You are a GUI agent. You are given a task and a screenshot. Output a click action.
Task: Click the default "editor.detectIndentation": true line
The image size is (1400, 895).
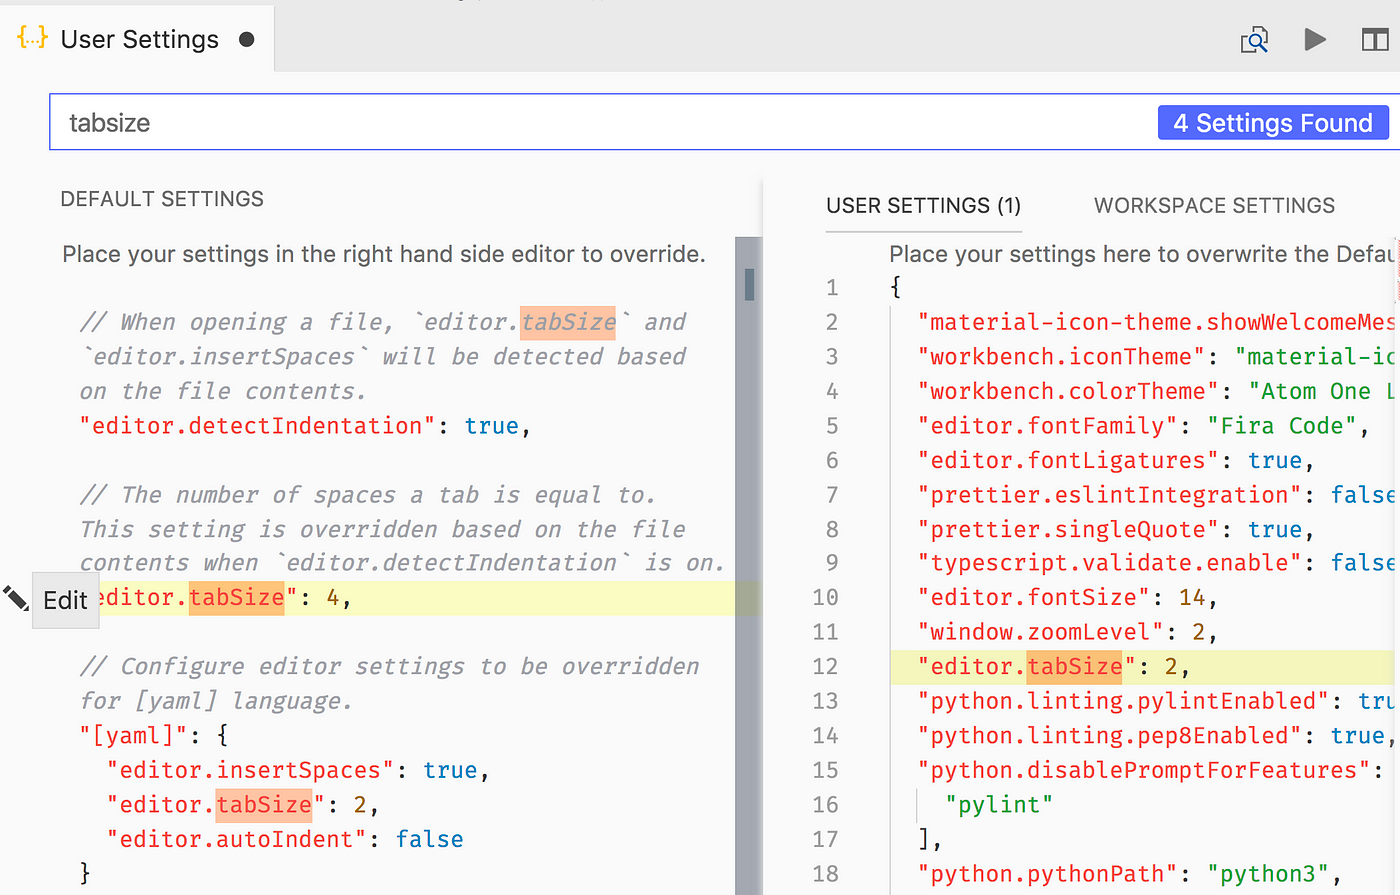pyautogui.click(x=305, y=426)
